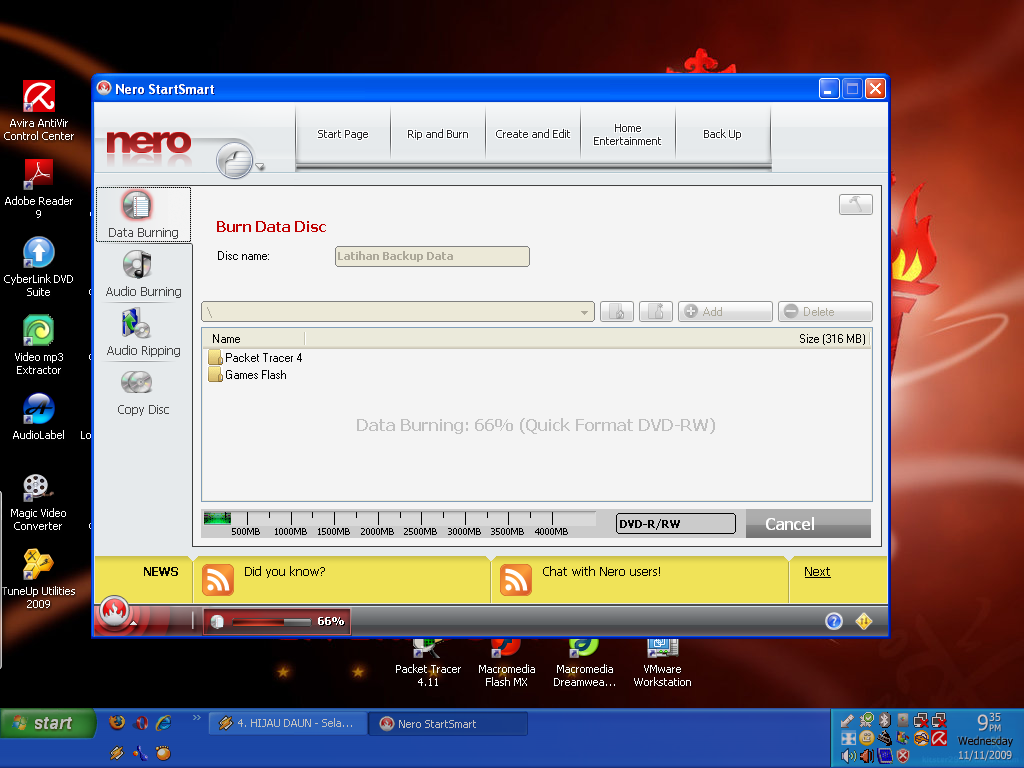The image size is (1024, 768).
Task: Click the Did you know RSS icon
Action: (x=217, y=580)
